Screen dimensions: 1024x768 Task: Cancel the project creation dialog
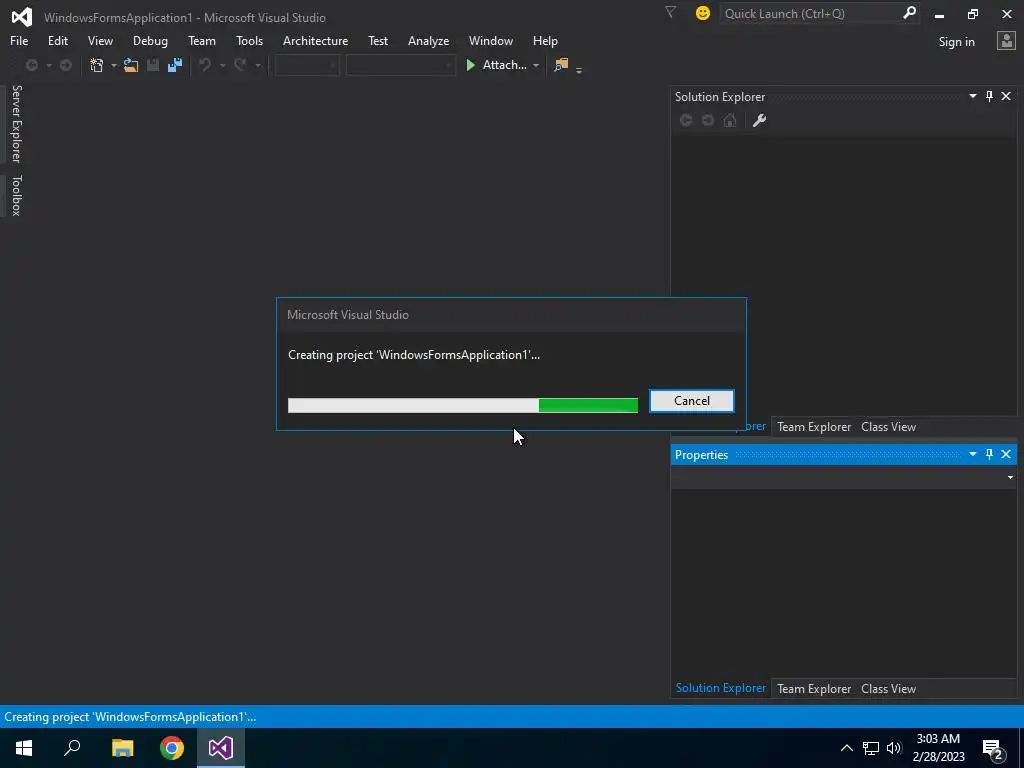pos(692,401)
